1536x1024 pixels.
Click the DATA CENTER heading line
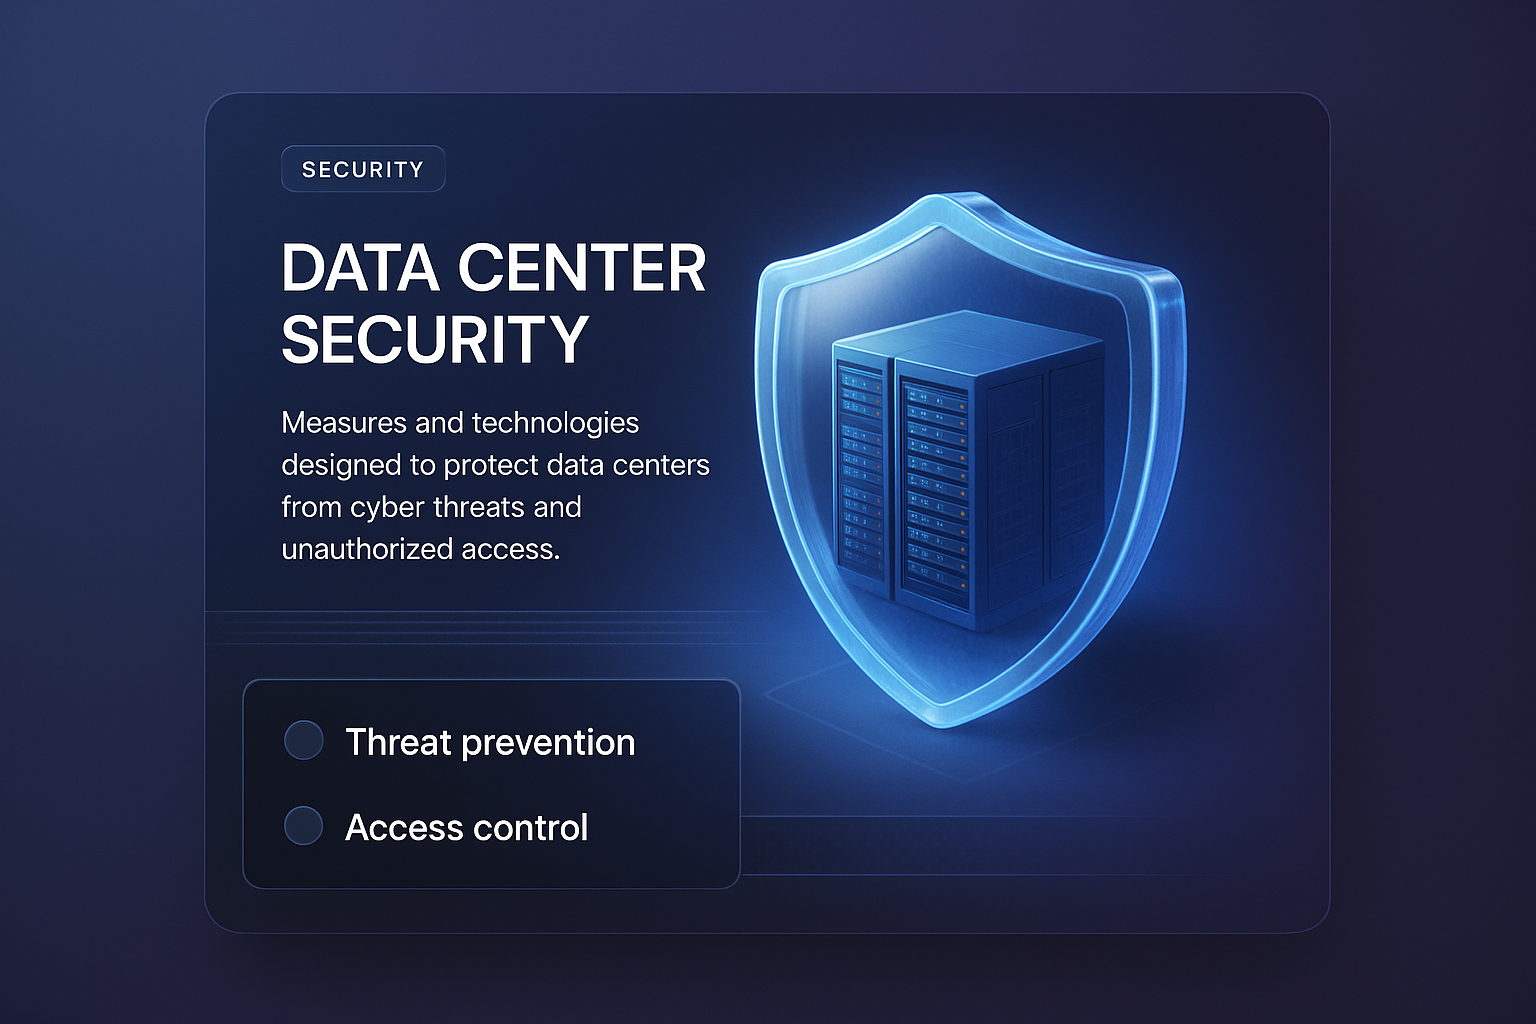494,268
